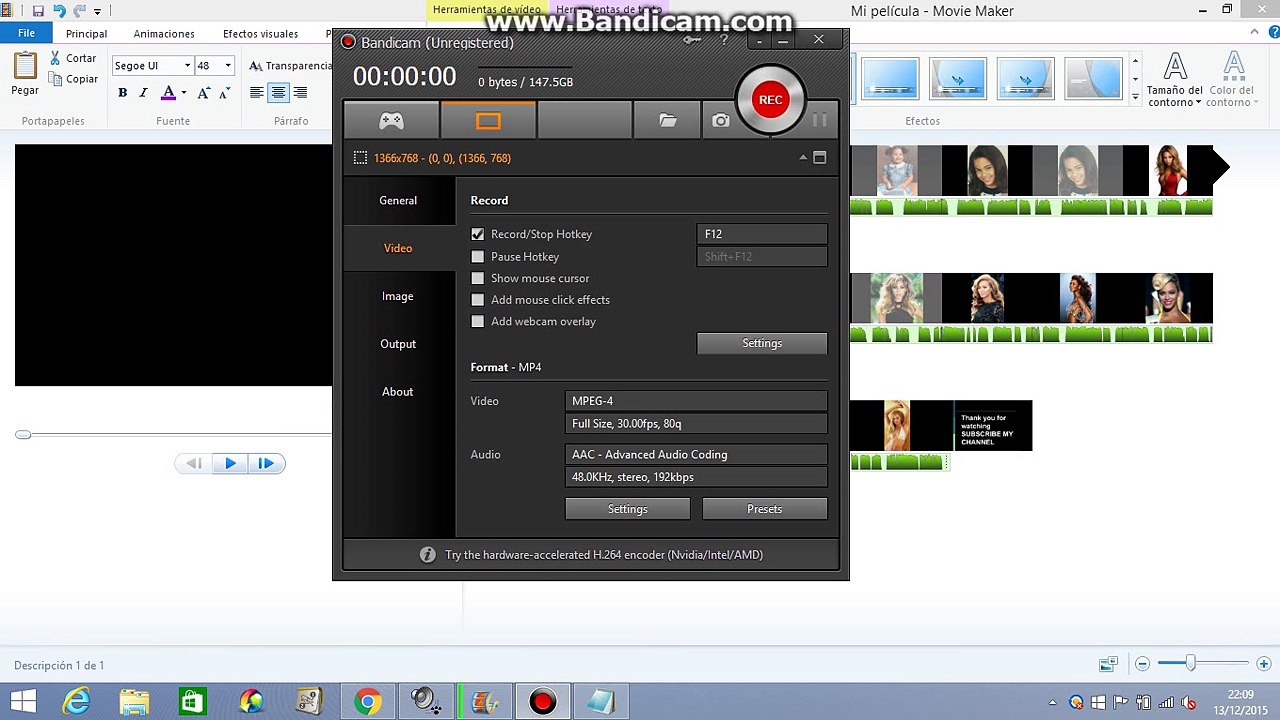This screenshot has width=1280, height=720.
Task: Play the Movie Maker preview
Action: coord(230,463)
